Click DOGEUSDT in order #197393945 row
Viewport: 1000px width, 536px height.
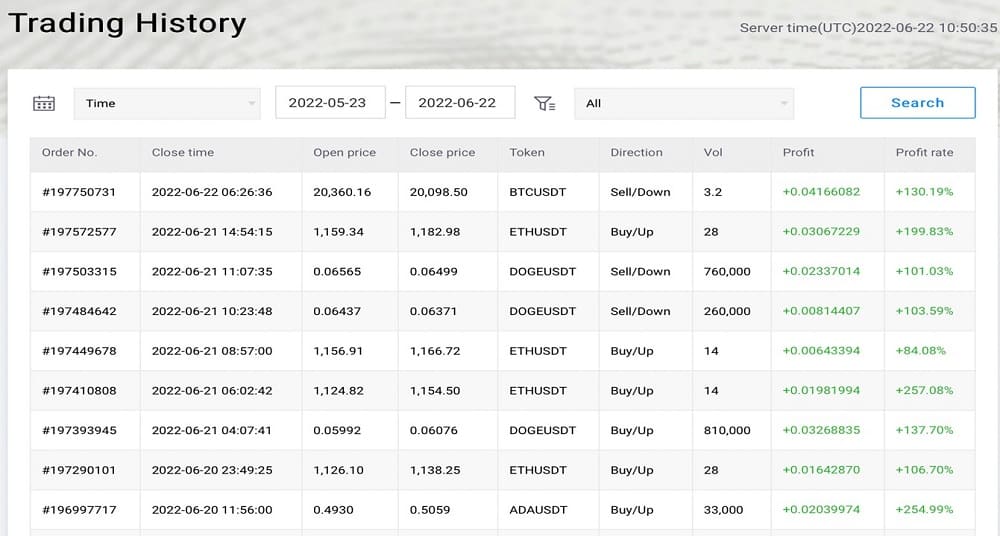[543, 430]
